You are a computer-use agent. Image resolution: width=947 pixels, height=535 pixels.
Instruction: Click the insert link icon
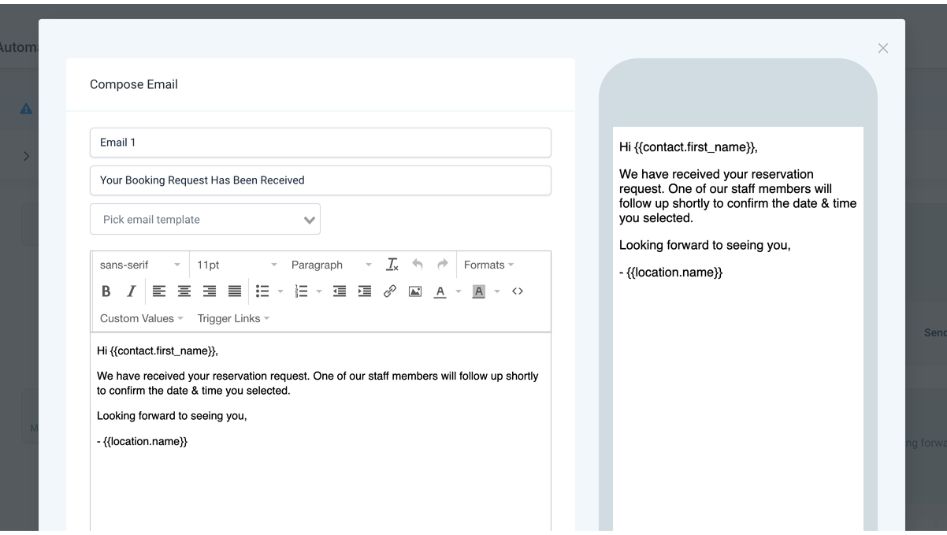click(390, 292)
